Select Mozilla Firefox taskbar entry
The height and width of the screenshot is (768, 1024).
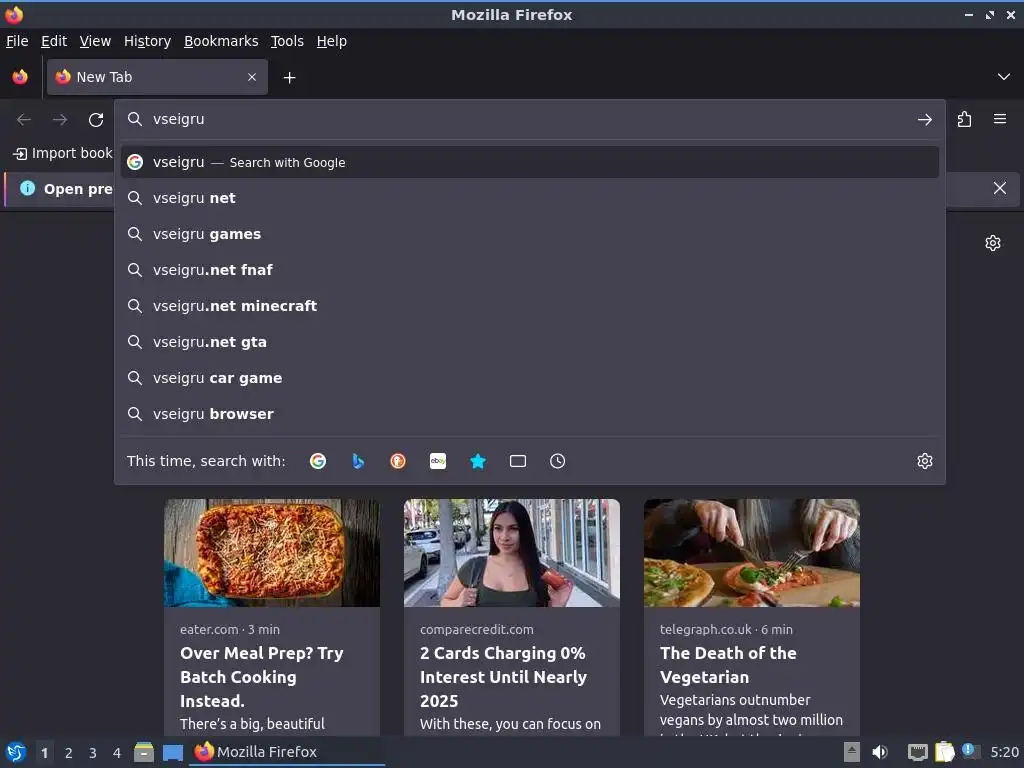click(x=287, y=752)
